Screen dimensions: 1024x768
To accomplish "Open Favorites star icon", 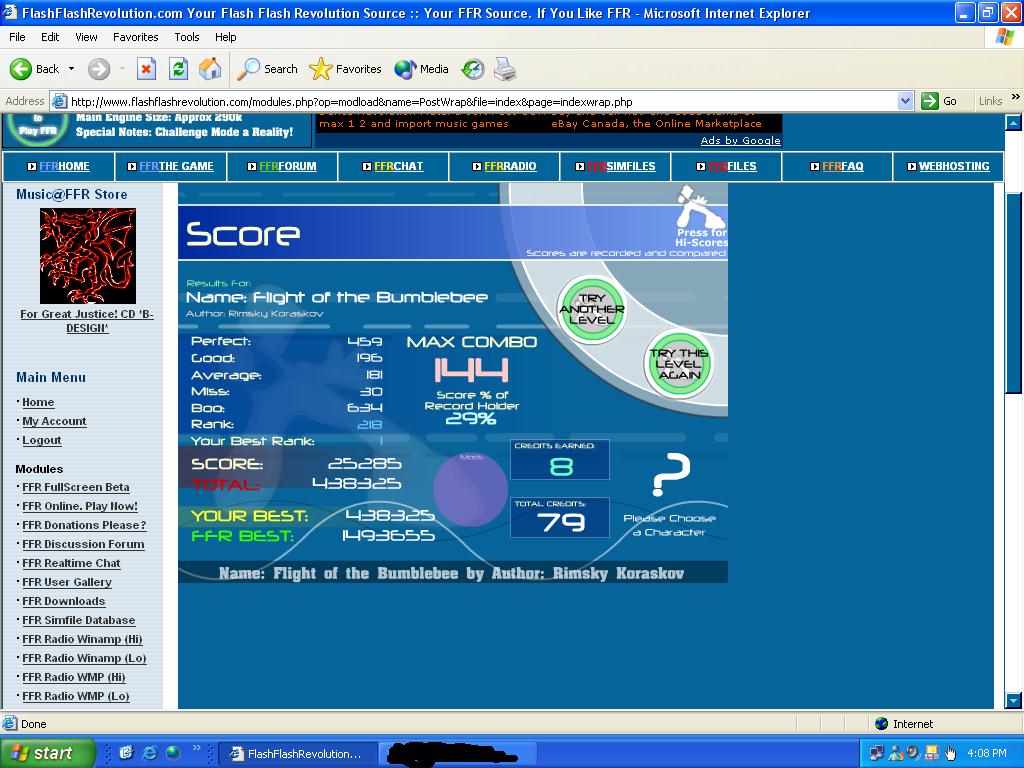I will pos(320,69).
